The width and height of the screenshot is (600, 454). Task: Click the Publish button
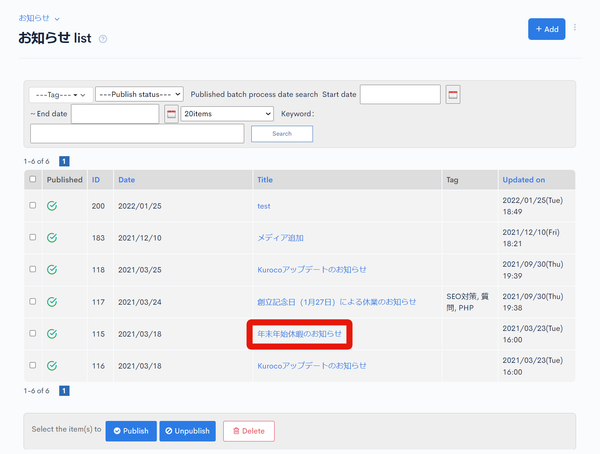coord(131,431)
